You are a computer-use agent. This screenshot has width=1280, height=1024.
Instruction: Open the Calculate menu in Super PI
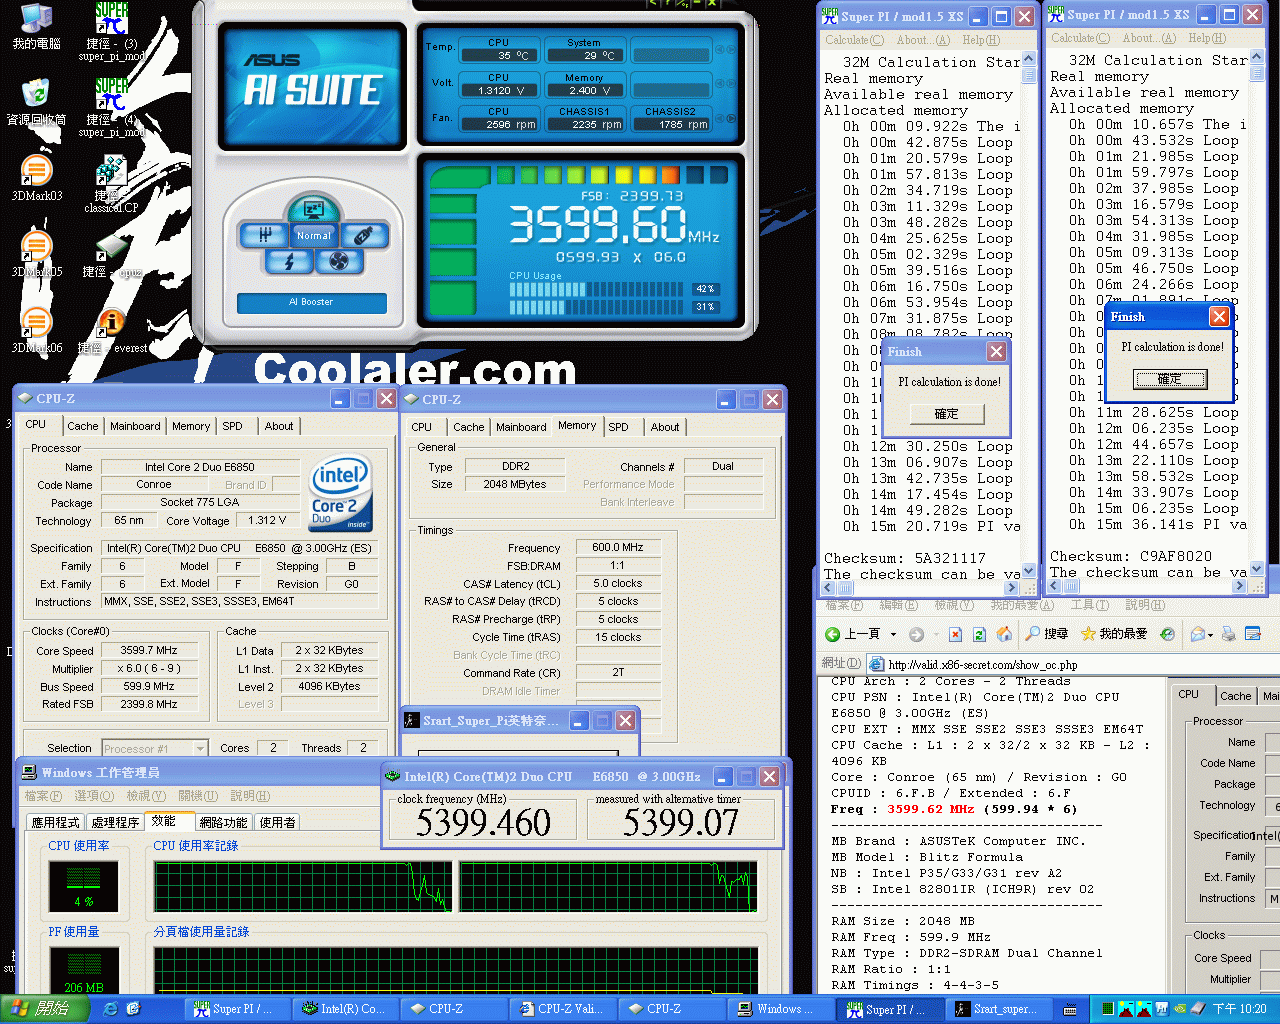click(854, 39)
